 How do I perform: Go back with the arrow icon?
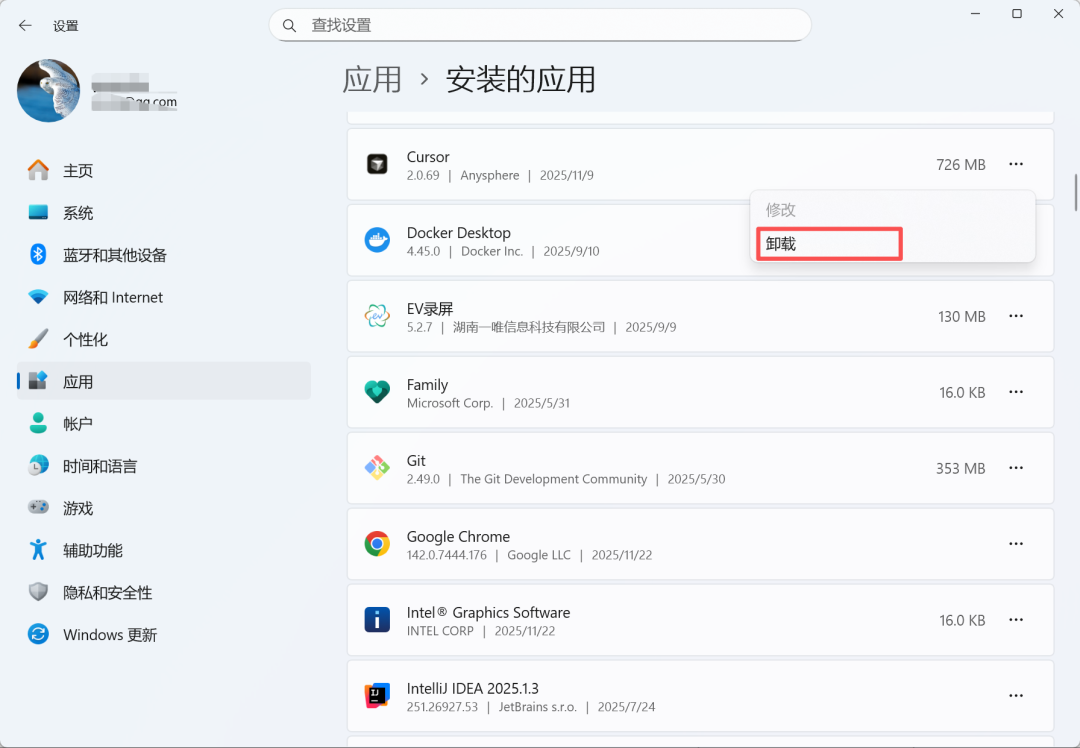click(25, 25)
